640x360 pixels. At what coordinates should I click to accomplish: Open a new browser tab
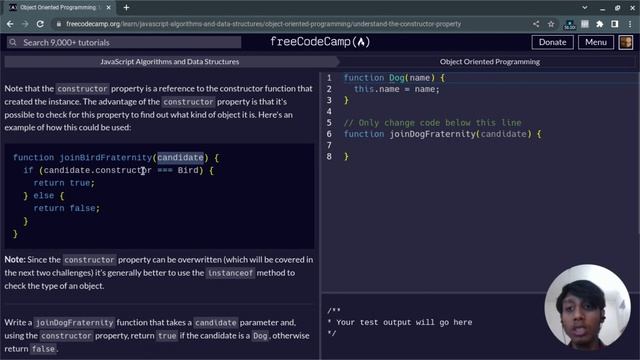click(x=127, y=7)
